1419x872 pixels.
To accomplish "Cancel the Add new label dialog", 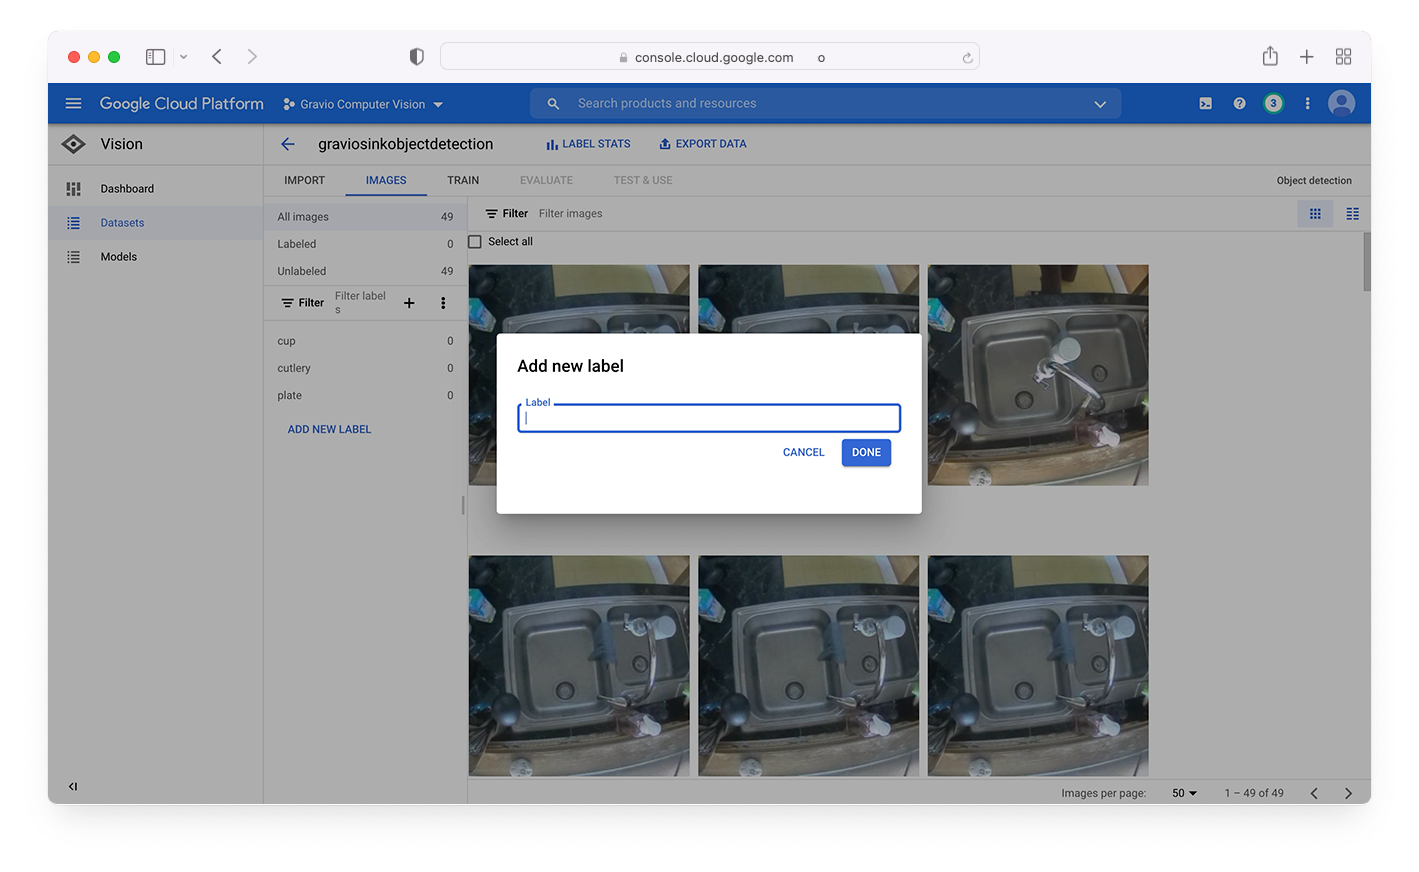I will (x=803, y=452).
